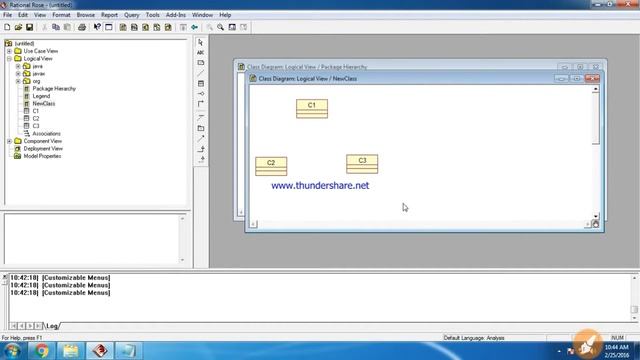Viewport: 640px width, 360px height.
Task: Click the log window scrollbar down arrow
Action: 634,318
